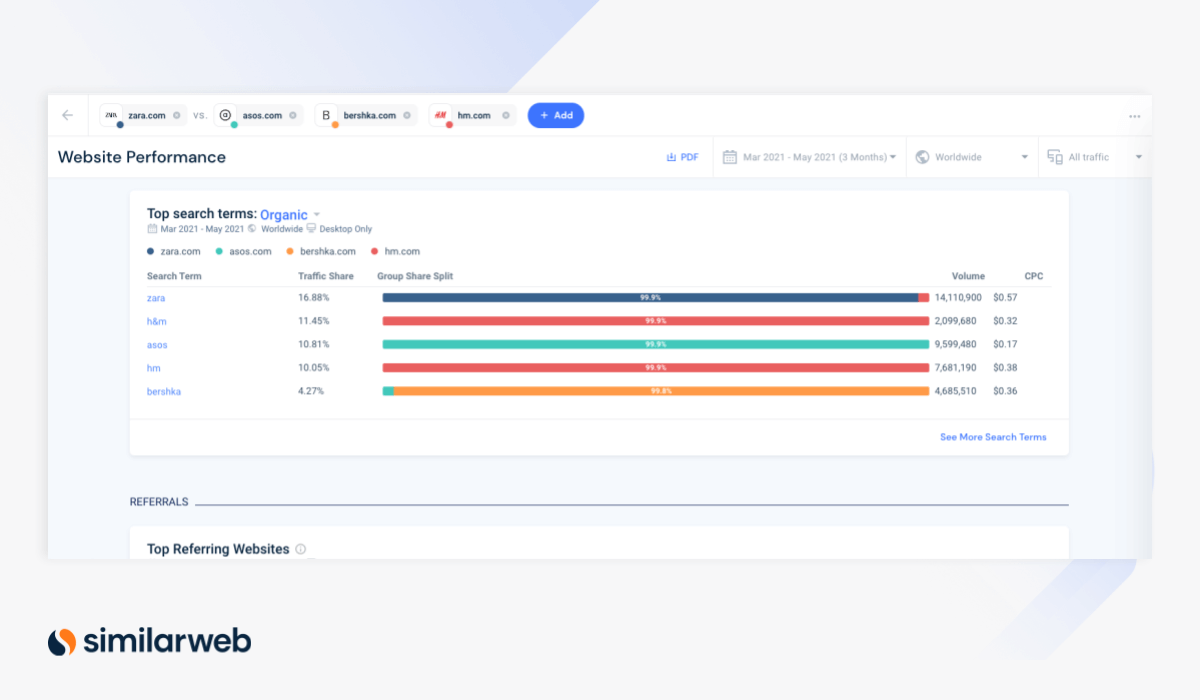
Task: Remove zara.com from the comparison
Action: pyautogui.click(x=177, y=115)
